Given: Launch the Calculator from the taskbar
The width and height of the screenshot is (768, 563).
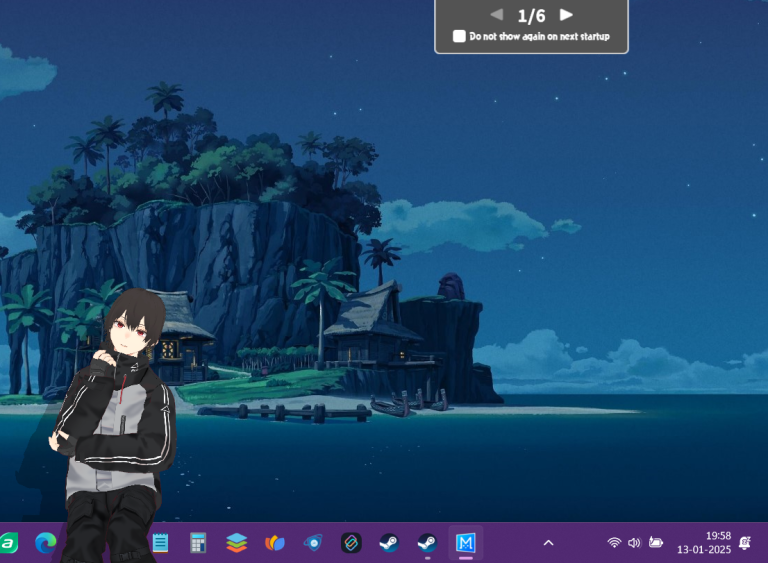Looking at the screenshot, I should coord(198,543).
